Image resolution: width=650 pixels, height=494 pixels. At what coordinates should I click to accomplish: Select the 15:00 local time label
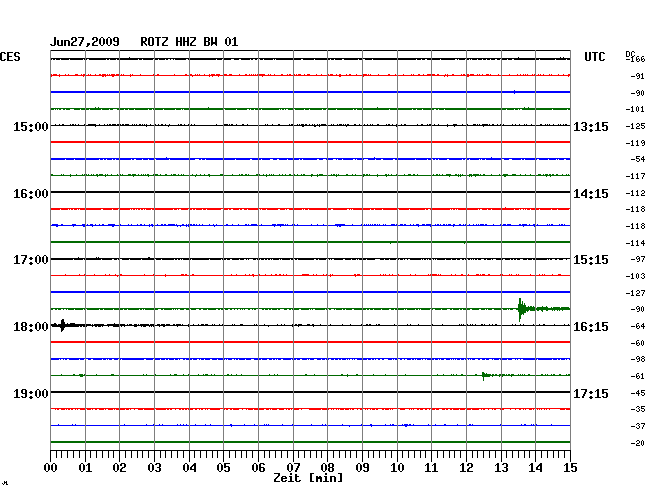pyautogui.click(x=31, y=126)
